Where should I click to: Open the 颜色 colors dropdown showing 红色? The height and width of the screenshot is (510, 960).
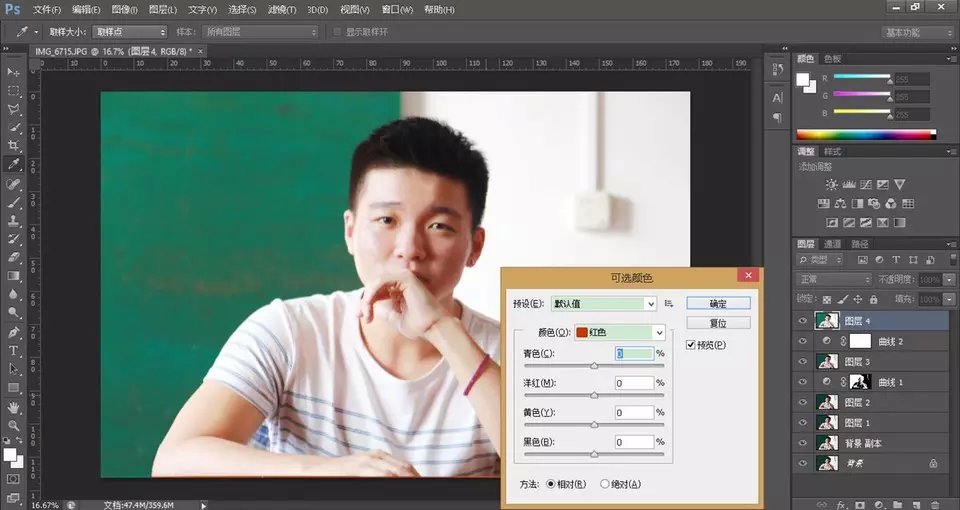(x=620, y=332)
